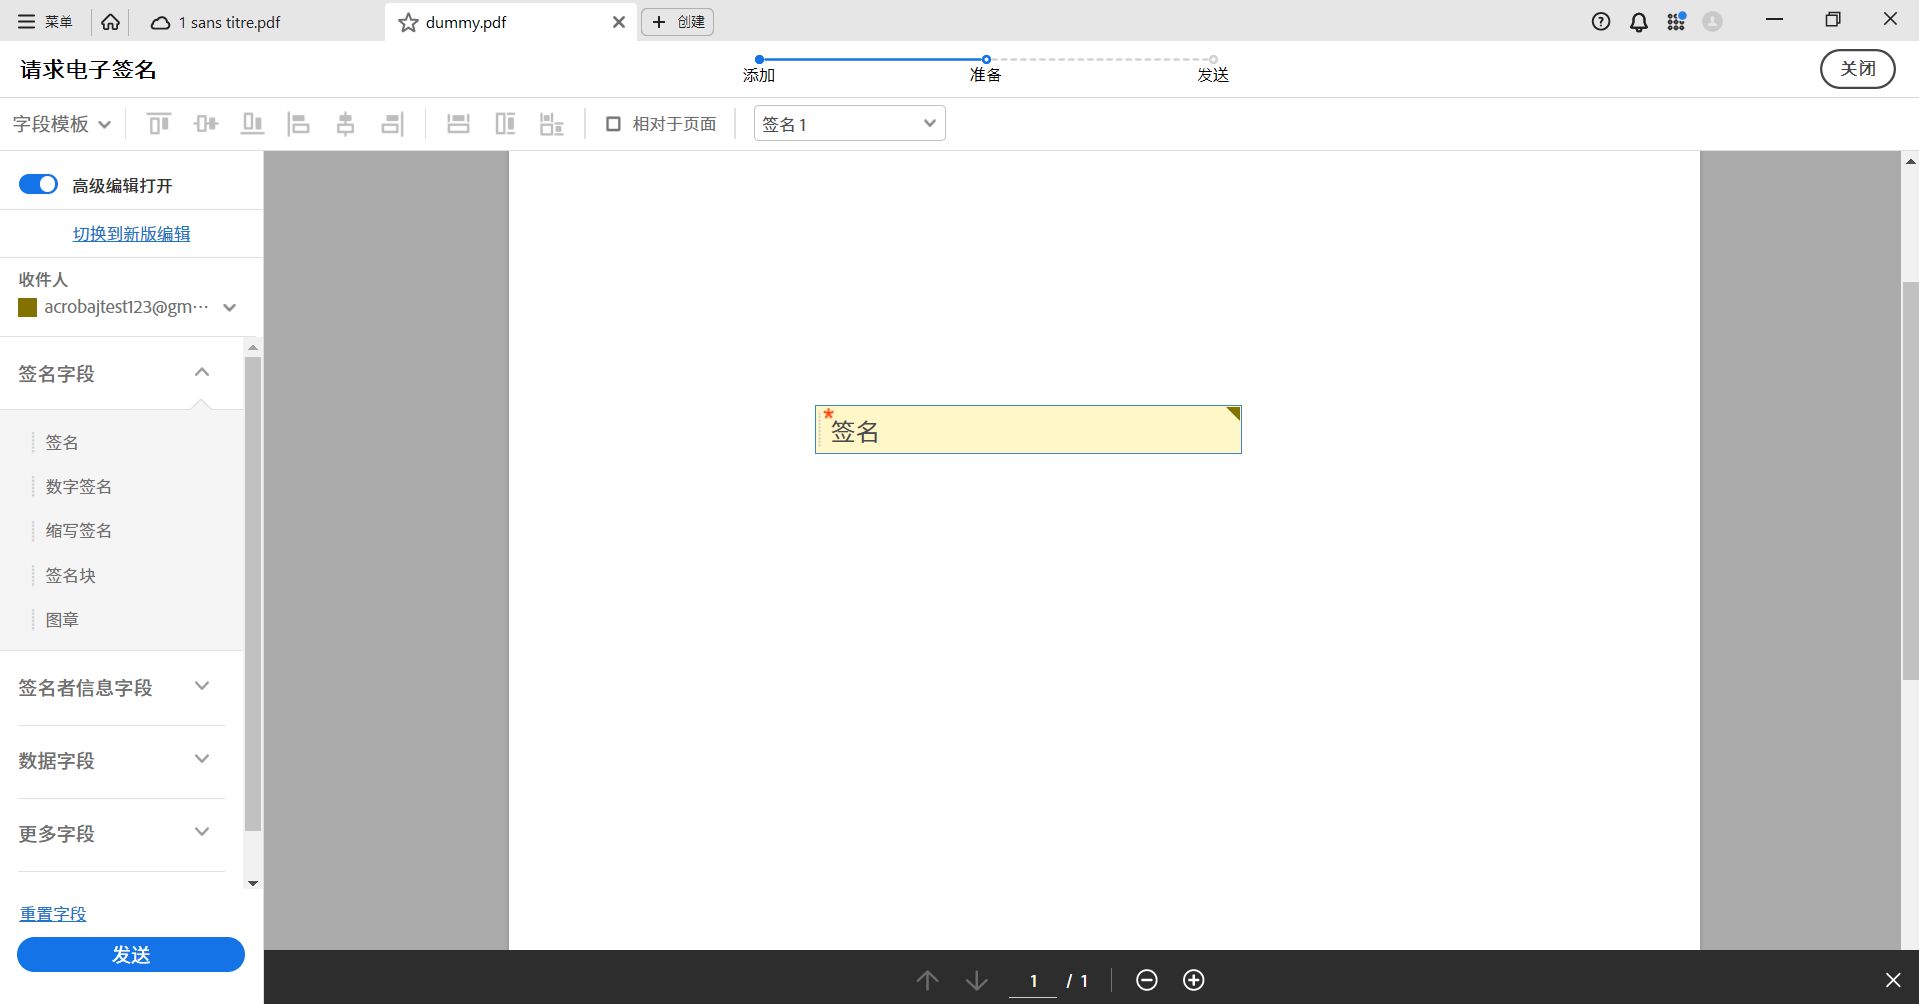Click the 切换到新版编辑 link
Image resolution: width=1919 pixels, height=1004 pixels.
click(x=131, y=234)
